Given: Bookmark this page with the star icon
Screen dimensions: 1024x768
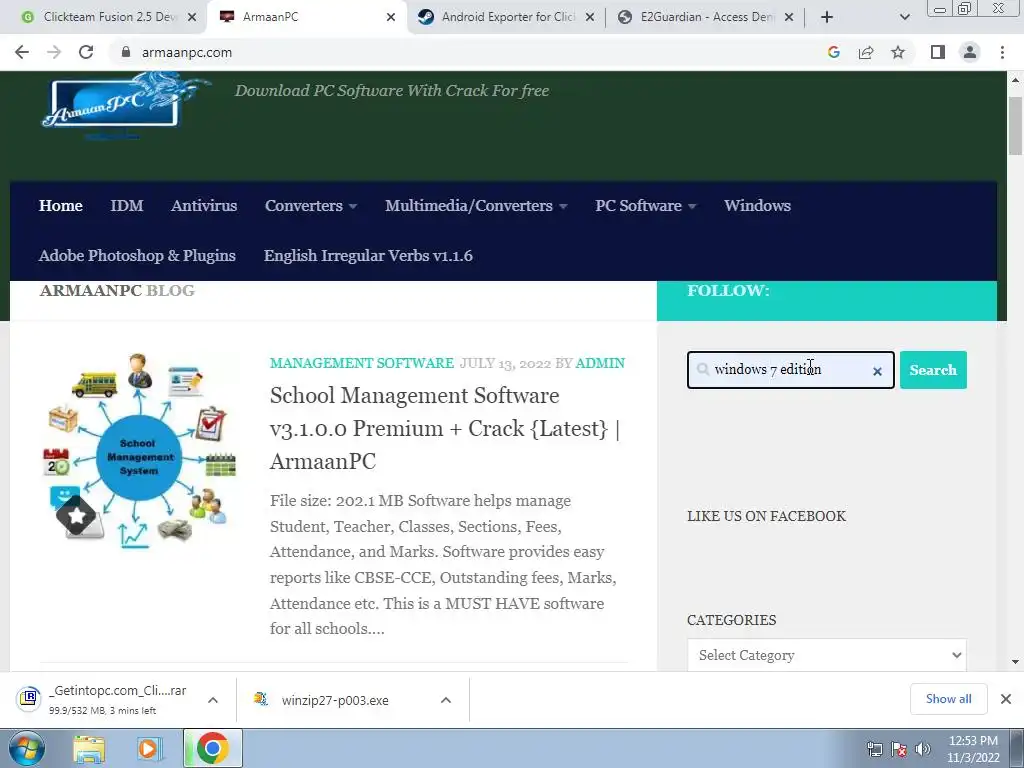Looking at the screenshot, I should click(898, 52).
